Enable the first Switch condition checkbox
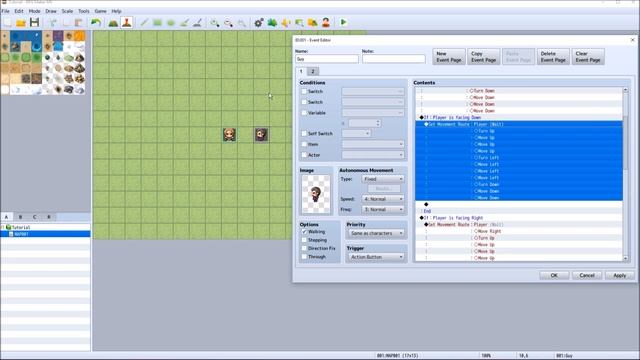This screenshot has width=640, height=360. click(x=304, y=91)
